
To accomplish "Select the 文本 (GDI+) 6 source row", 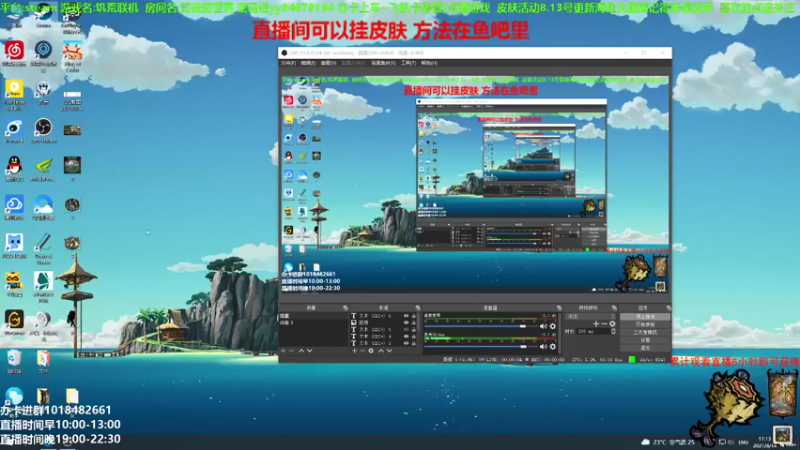I will coord(381,316).
